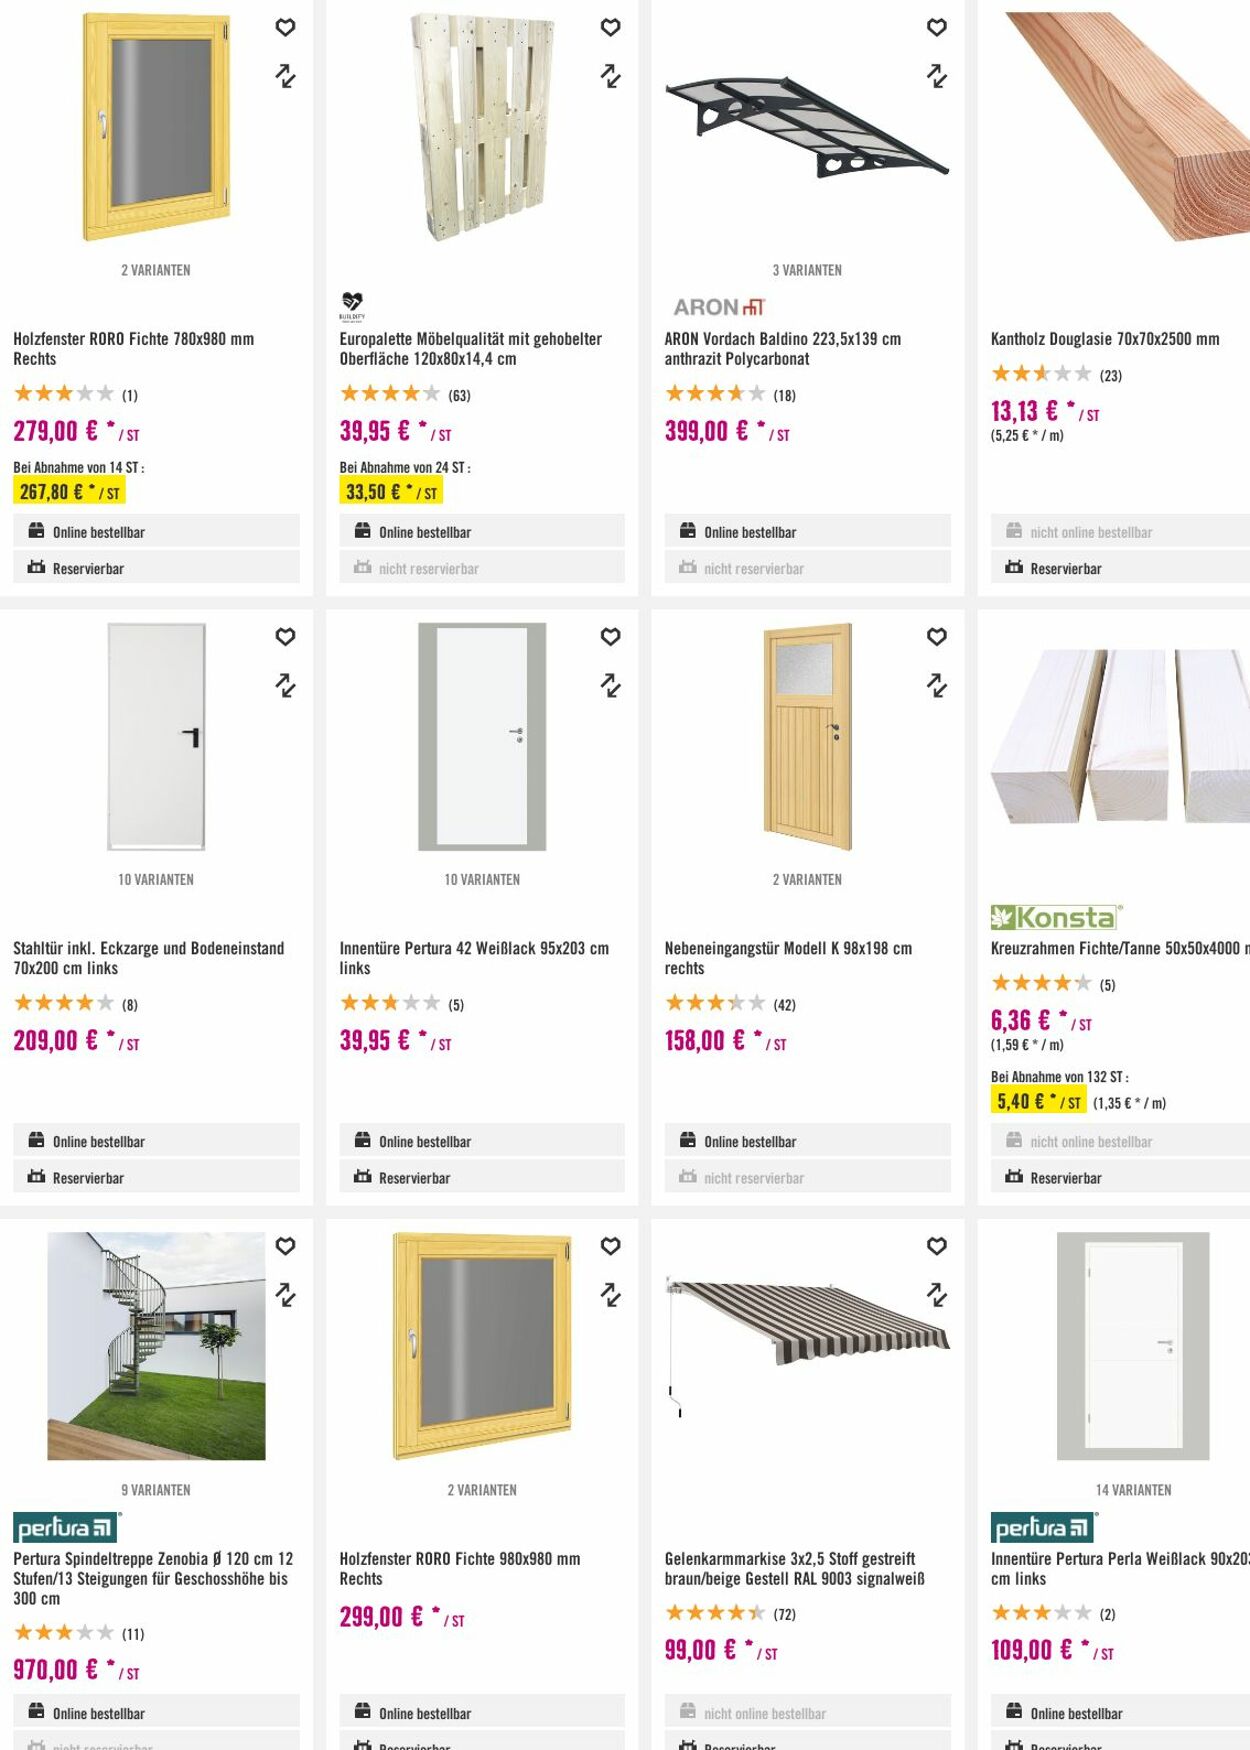The height and width of the screenshot is (1750, 1250).
Task: Show 10 Varianten of the Stahltür
Action: pyautogui.click(x=156, y=880)
